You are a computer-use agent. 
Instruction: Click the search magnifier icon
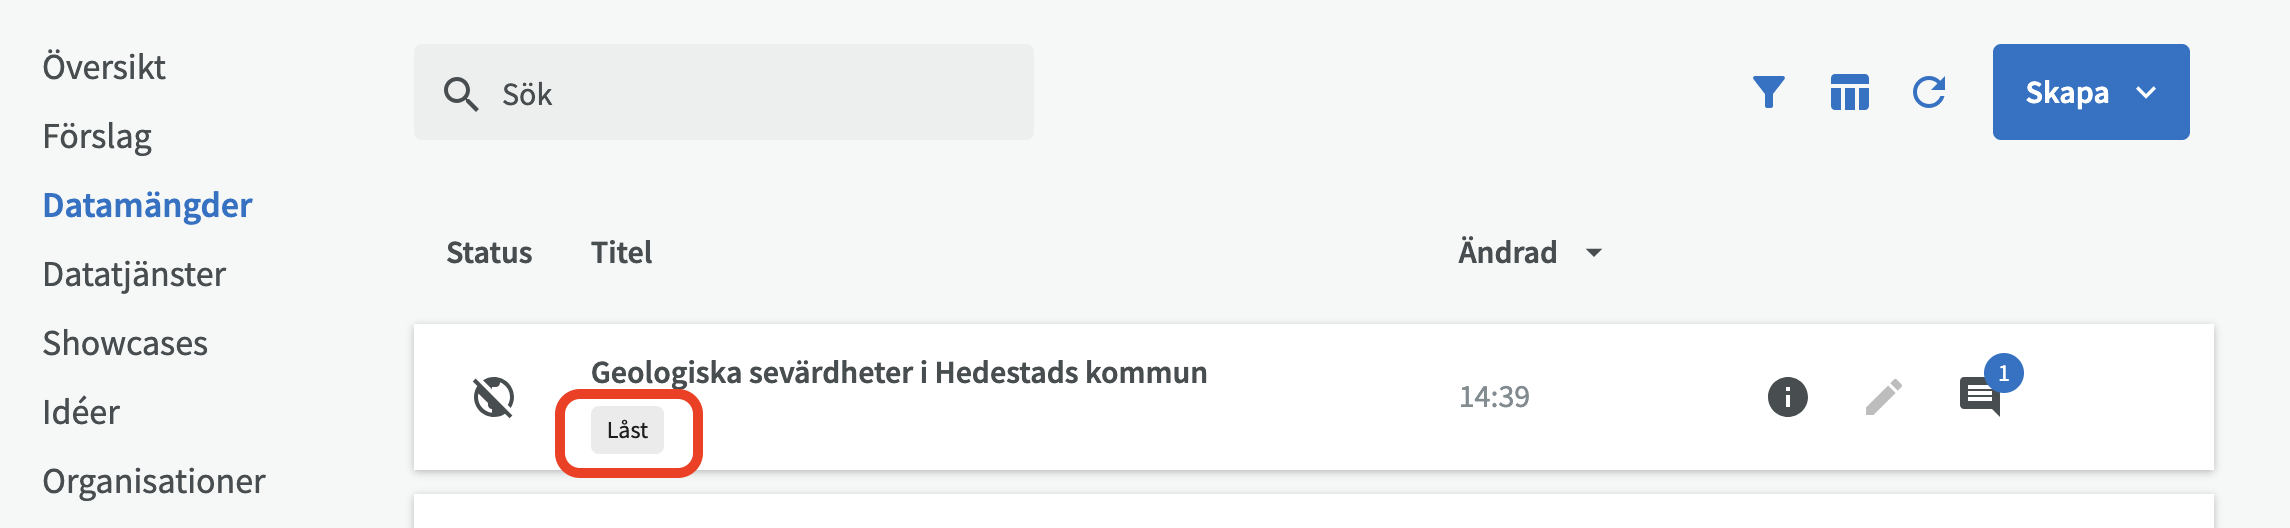pyautogui.click(x=461, y=94)
